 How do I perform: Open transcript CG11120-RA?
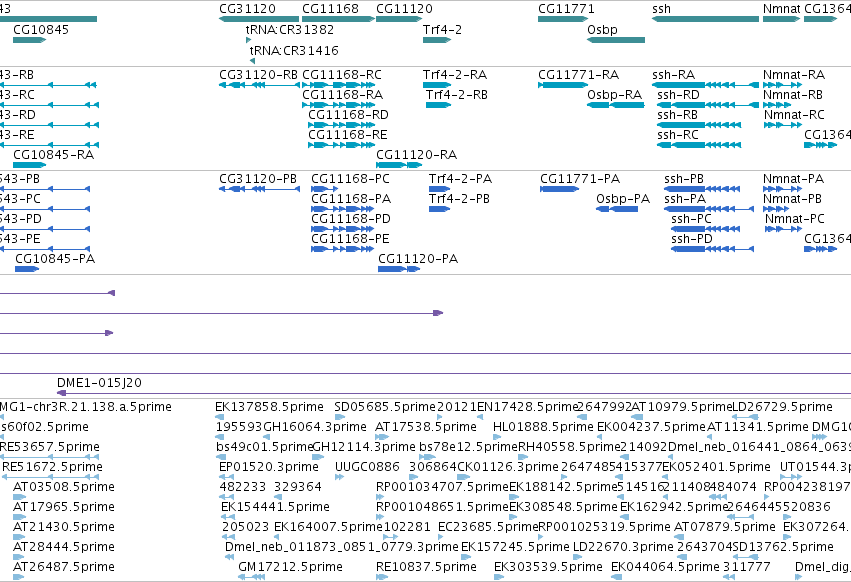click(416, 155)
